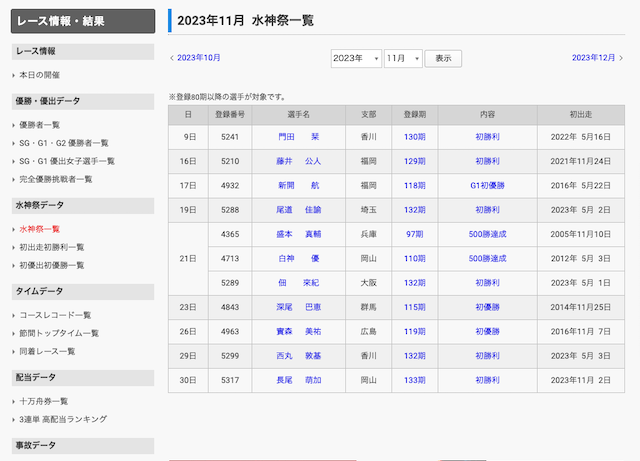
Task: Open 十万舟券一覧 link
Action: pos(44,401)
